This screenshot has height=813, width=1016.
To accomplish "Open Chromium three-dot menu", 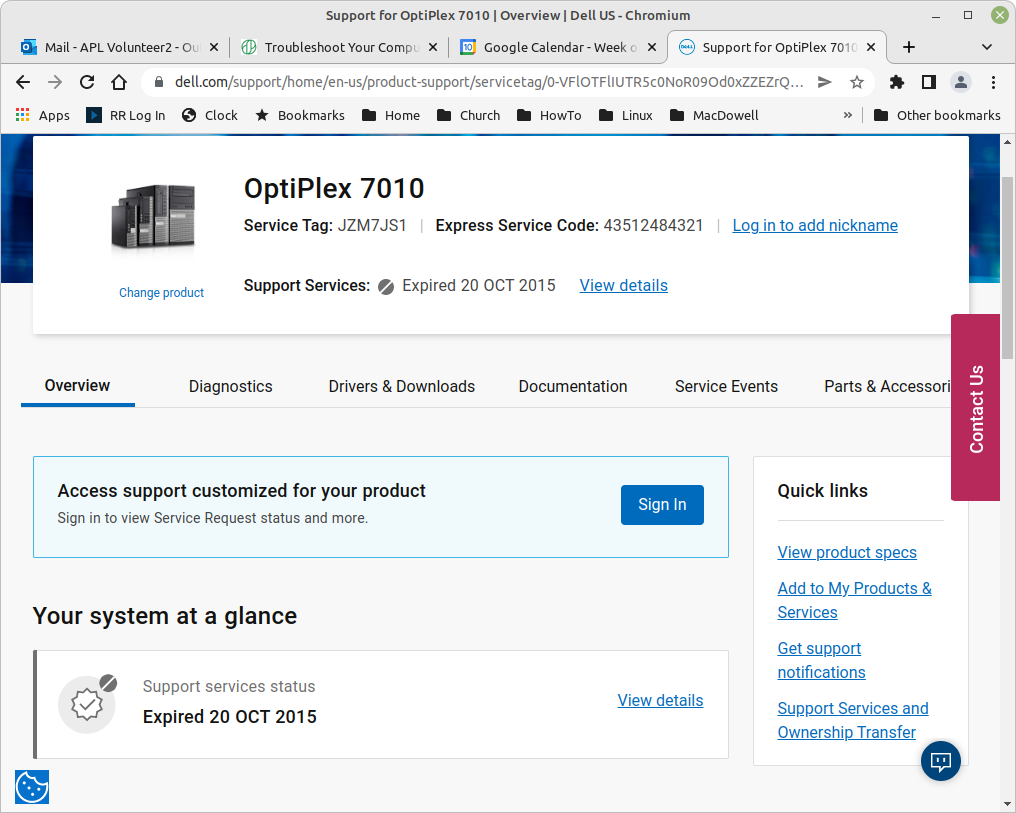I will 993,82.
